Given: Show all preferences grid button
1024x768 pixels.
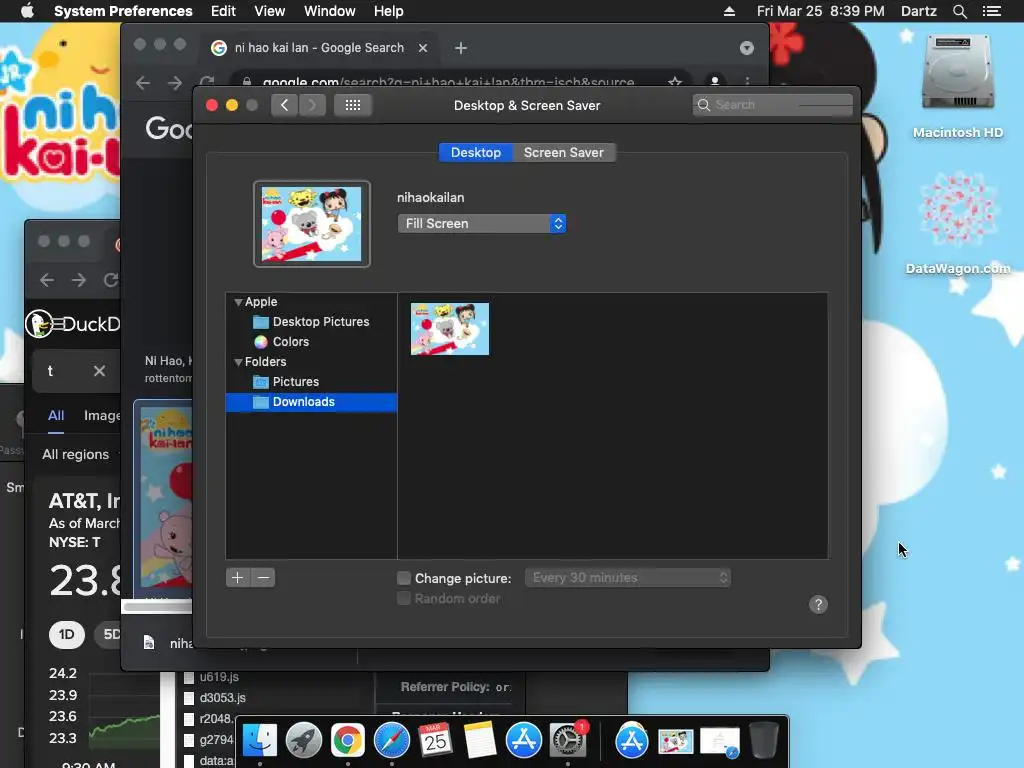Looking at the screenshot, I should point(353,105).
